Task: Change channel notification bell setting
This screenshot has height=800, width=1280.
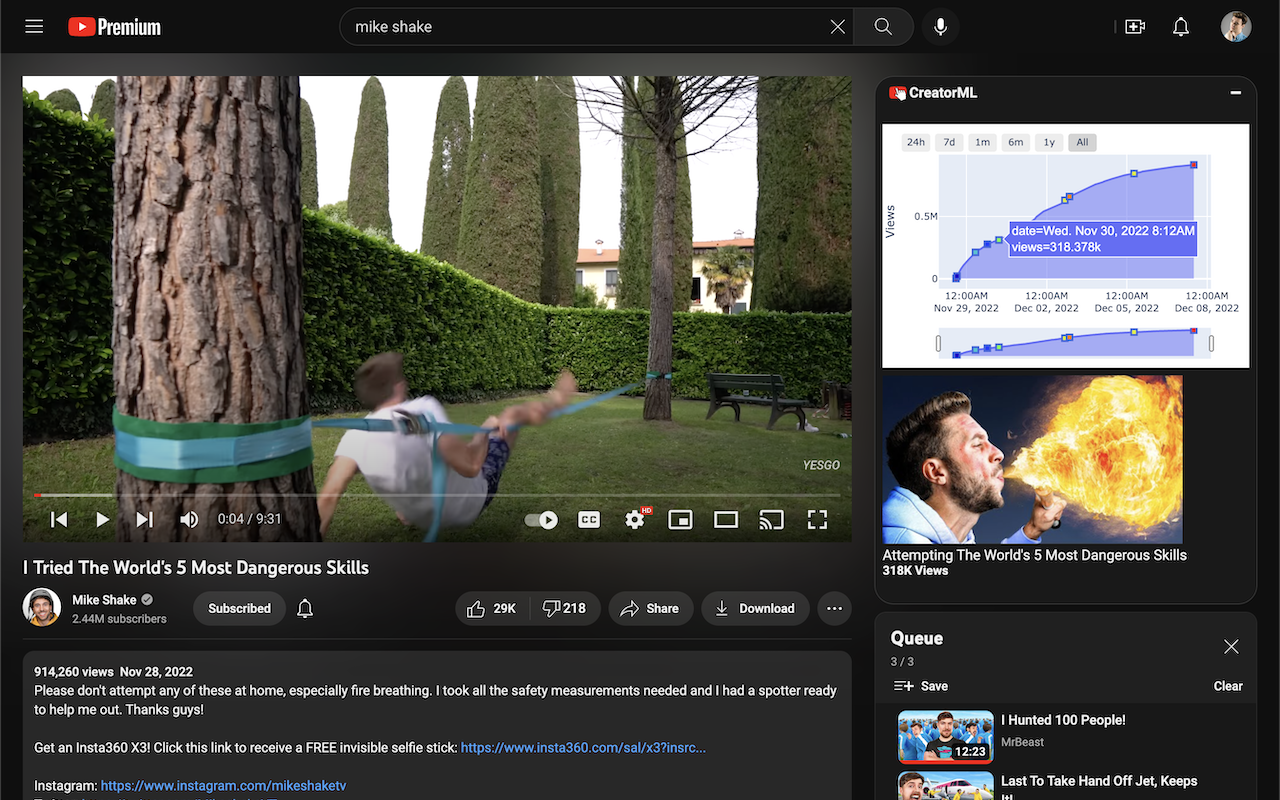Action: tap(305, 608)
